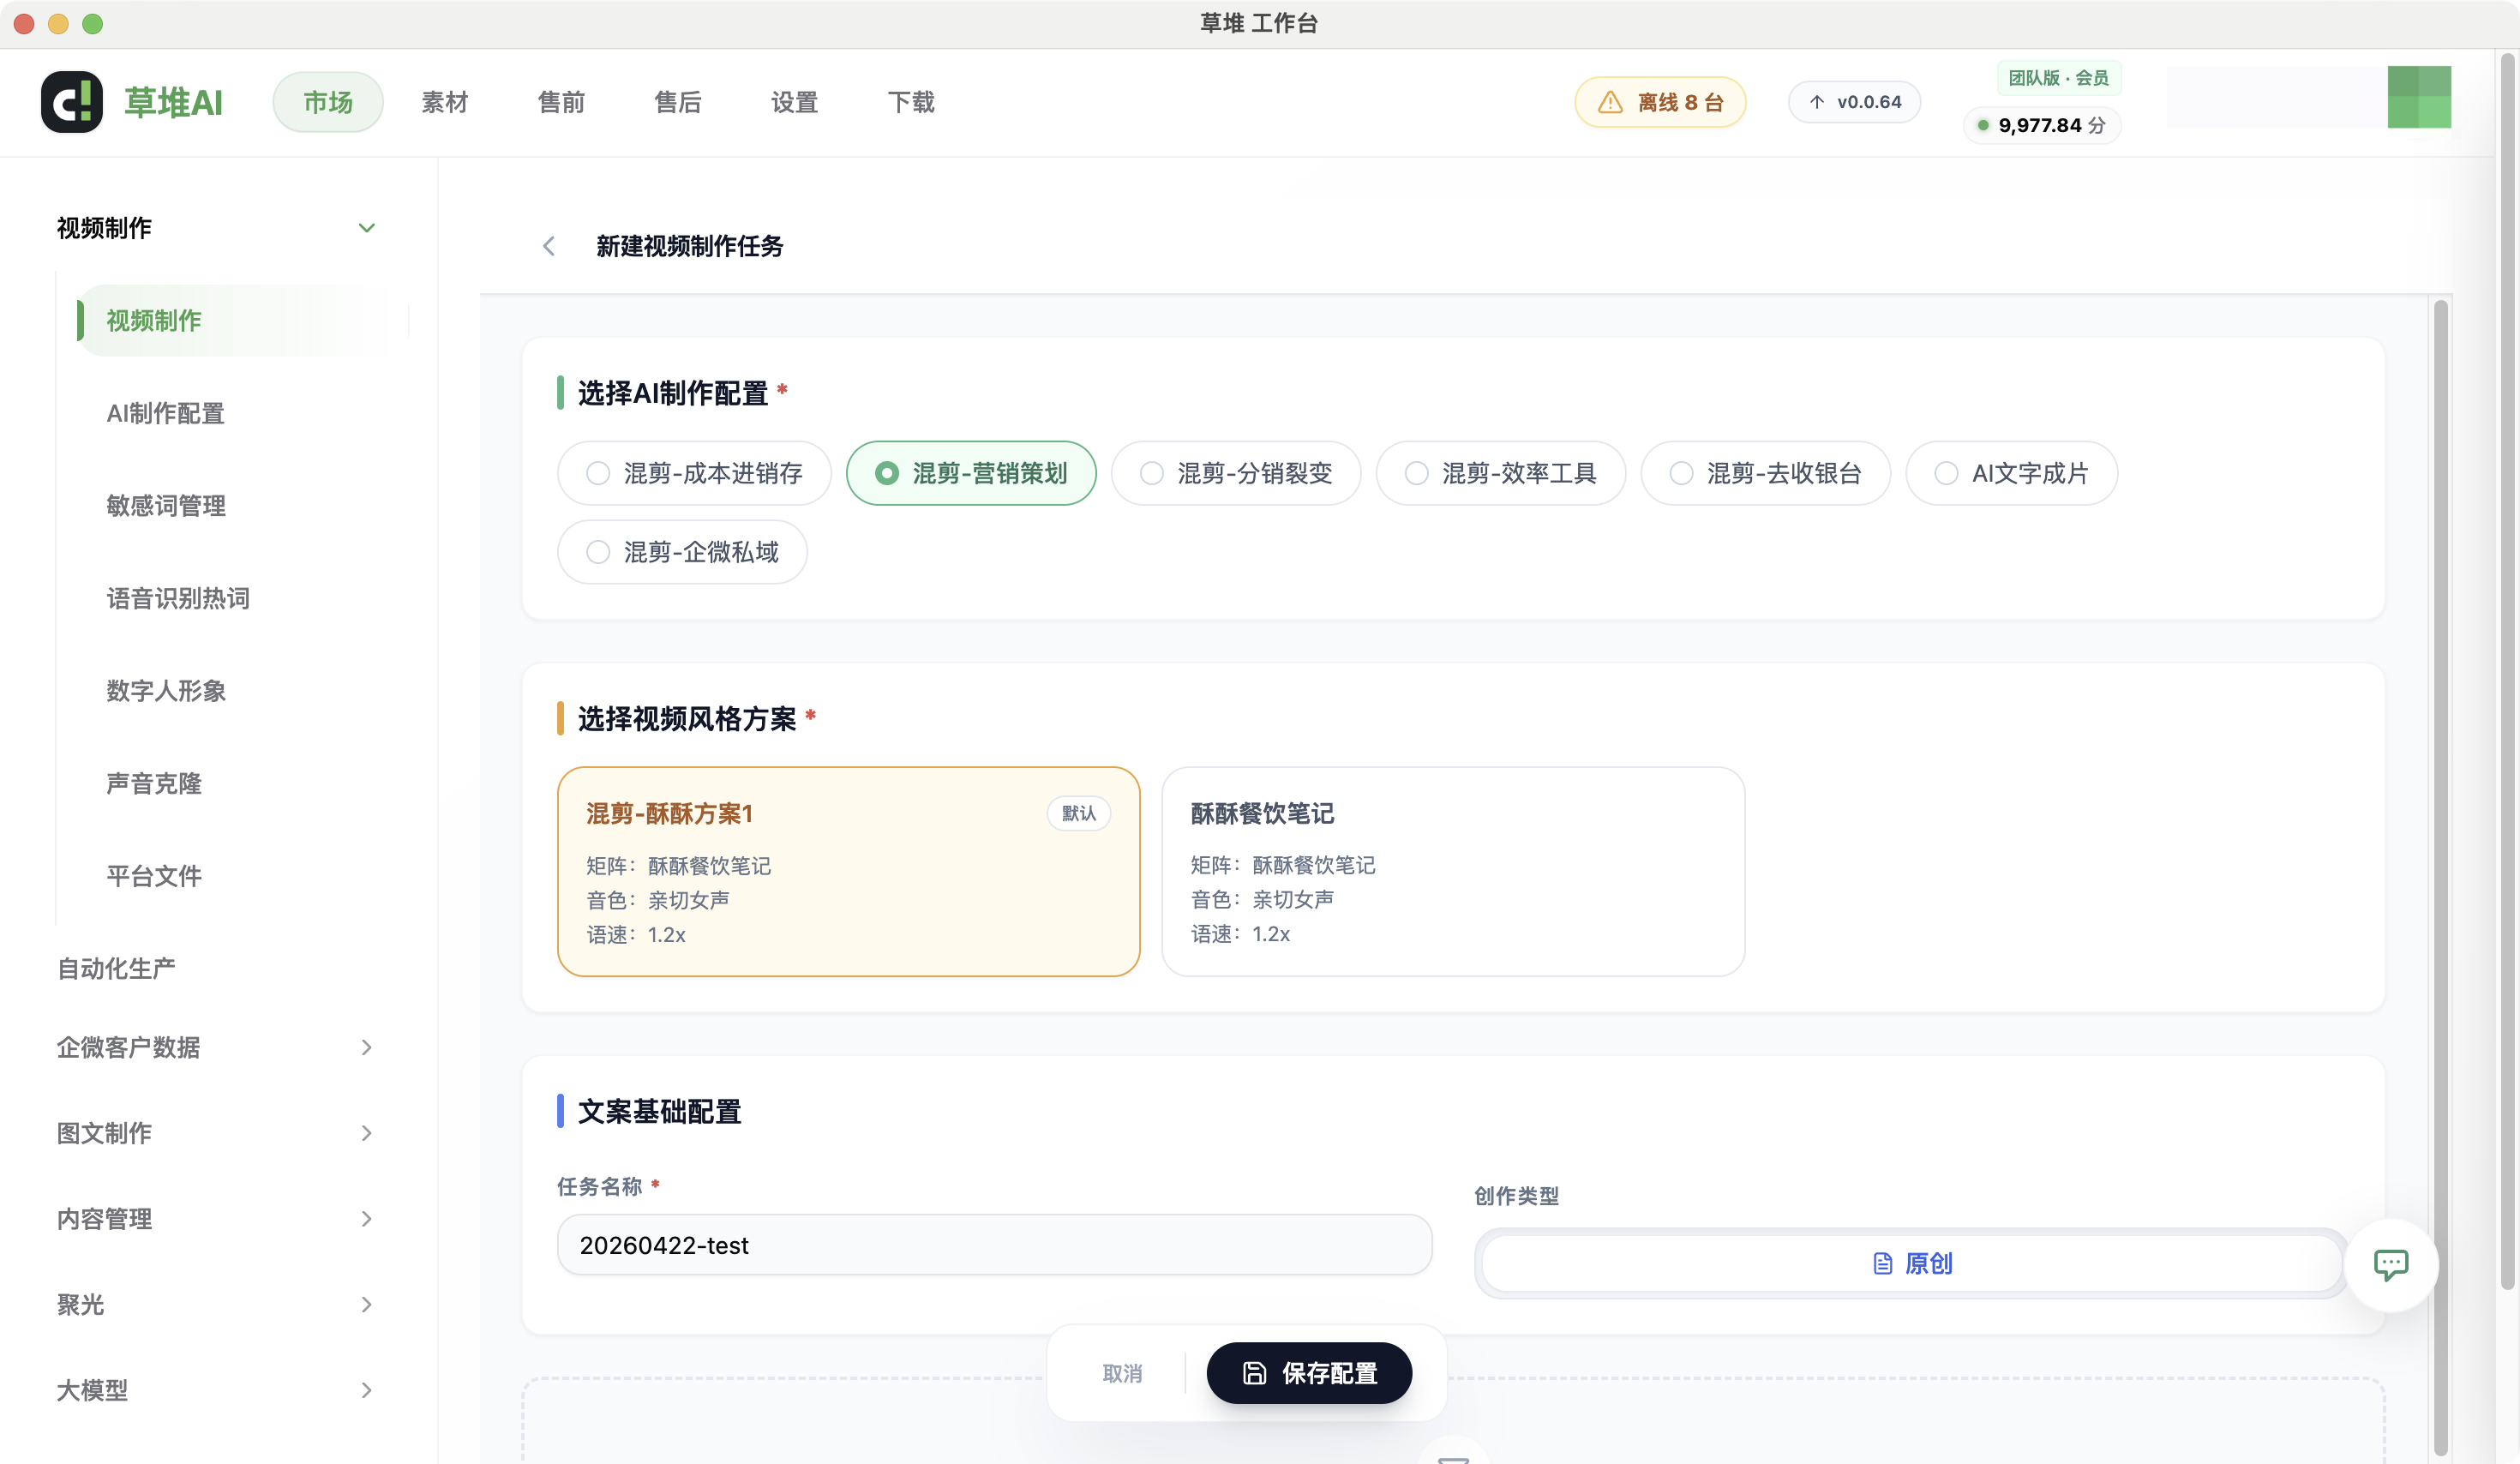The width and height of the screenshot is (2520, 1464).
Task: Select 混剪-营销策划 radio option
Action: (970, 473)
